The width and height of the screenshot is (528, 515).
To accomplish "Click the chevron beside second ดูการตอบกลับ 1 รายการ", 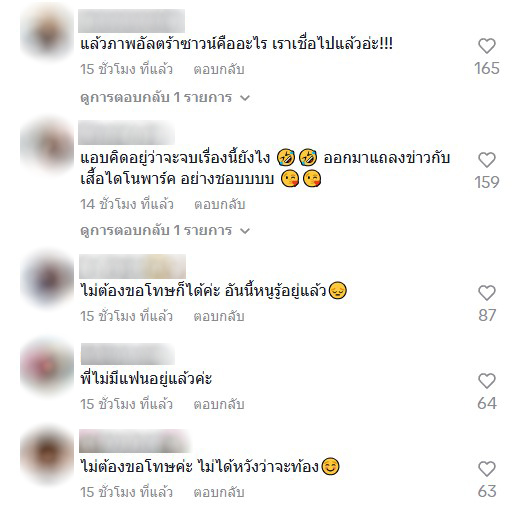I will 245,231.
